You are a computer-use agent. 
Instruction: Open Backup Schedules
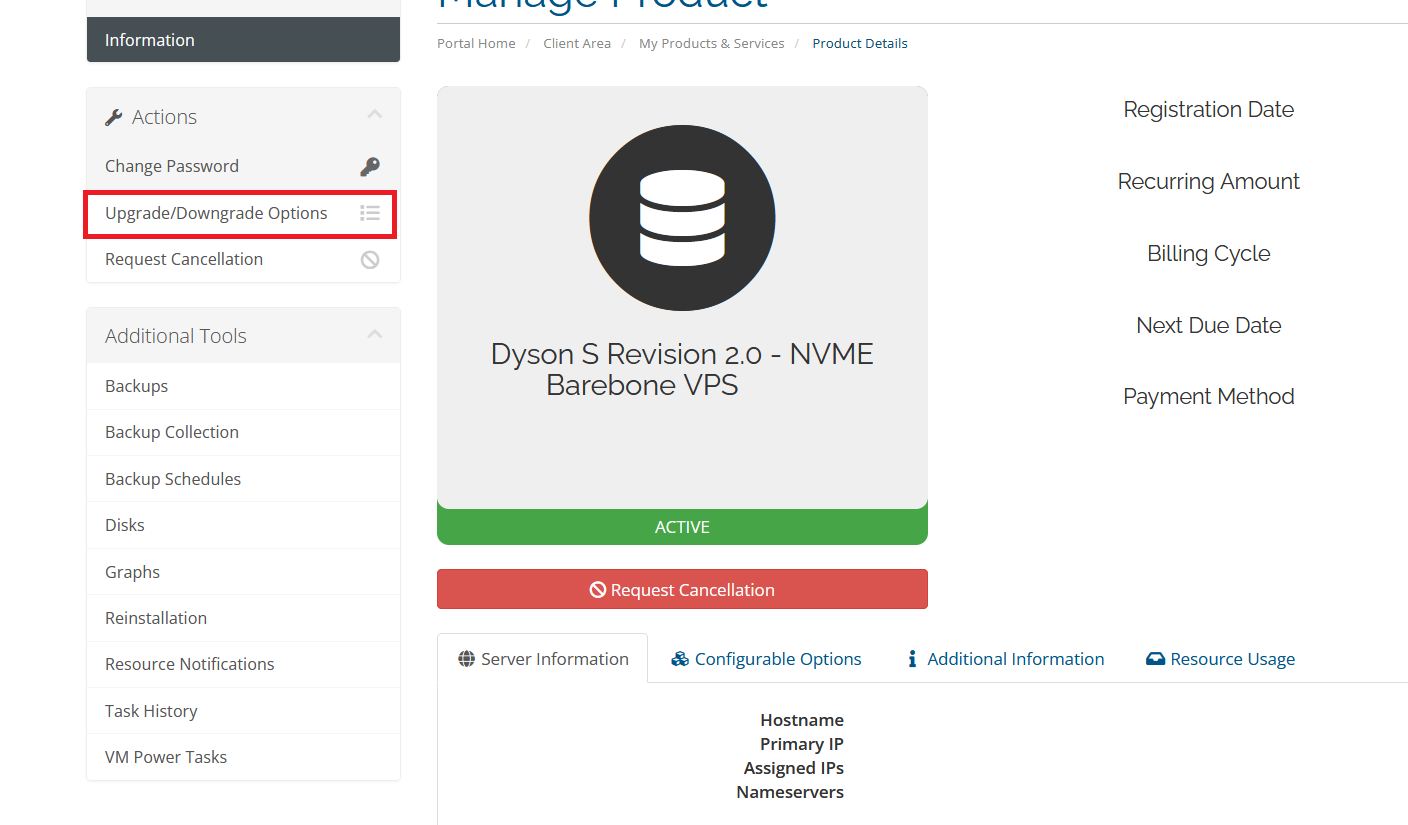(x=243, y=479)
